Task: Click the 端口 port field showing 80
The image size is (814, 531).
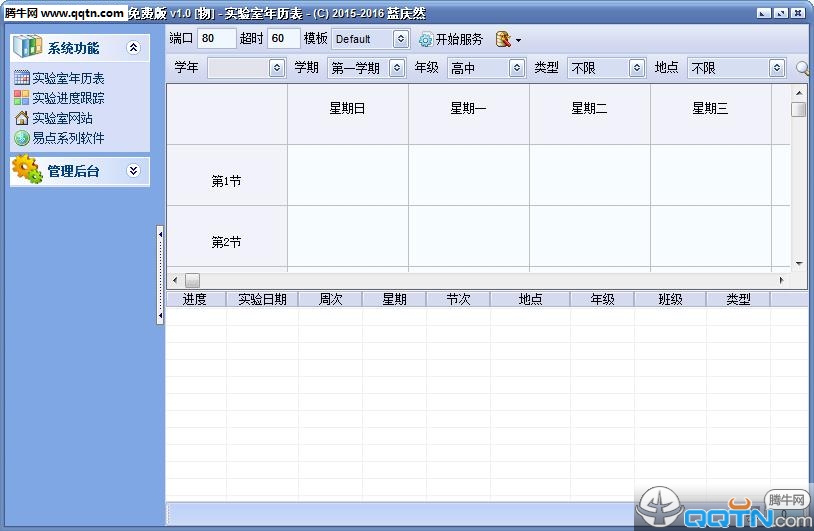Action: pos(216,38)
